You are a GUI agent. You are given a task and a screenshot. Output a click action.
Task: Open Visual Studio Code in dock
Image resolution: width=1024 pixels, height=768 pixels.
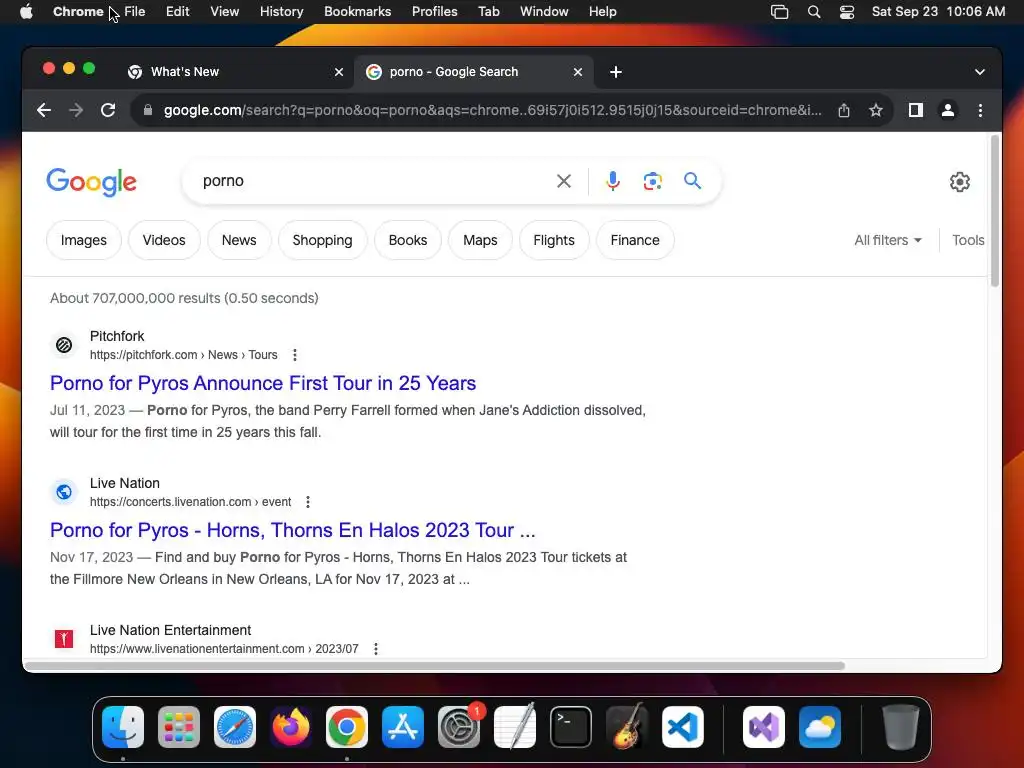[682, 727]
